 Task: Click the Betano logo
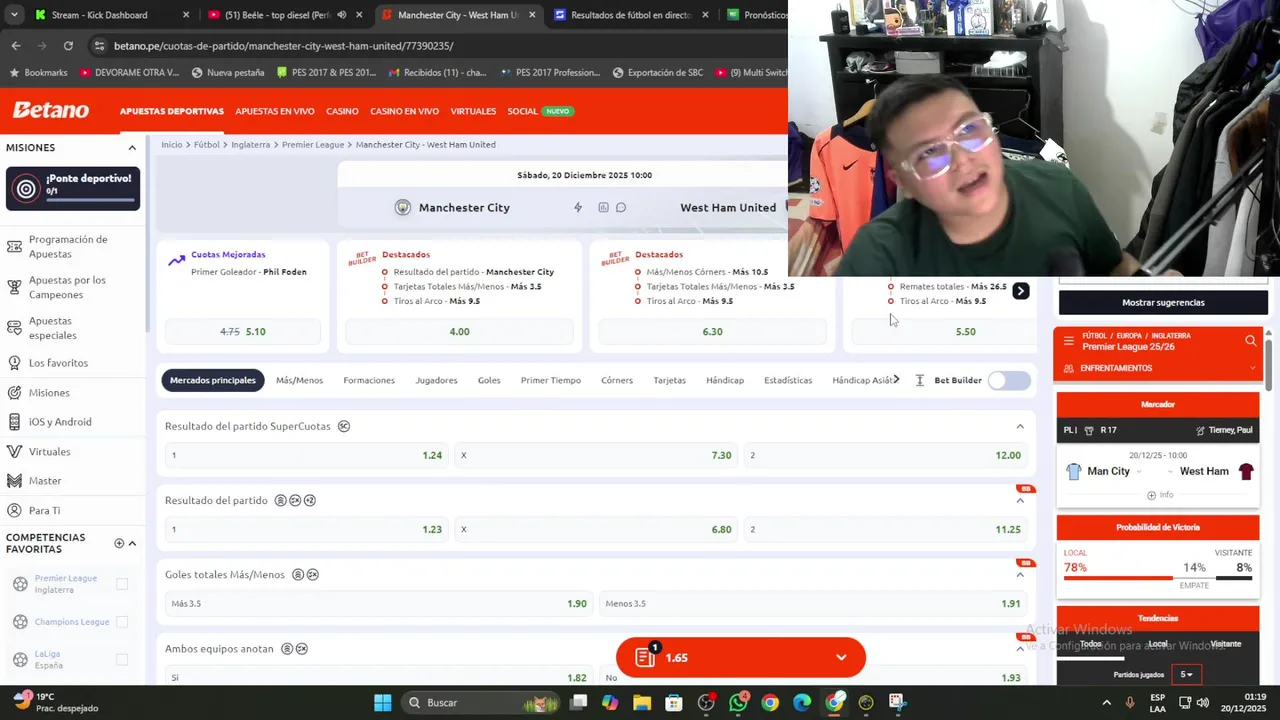point(51,110)
